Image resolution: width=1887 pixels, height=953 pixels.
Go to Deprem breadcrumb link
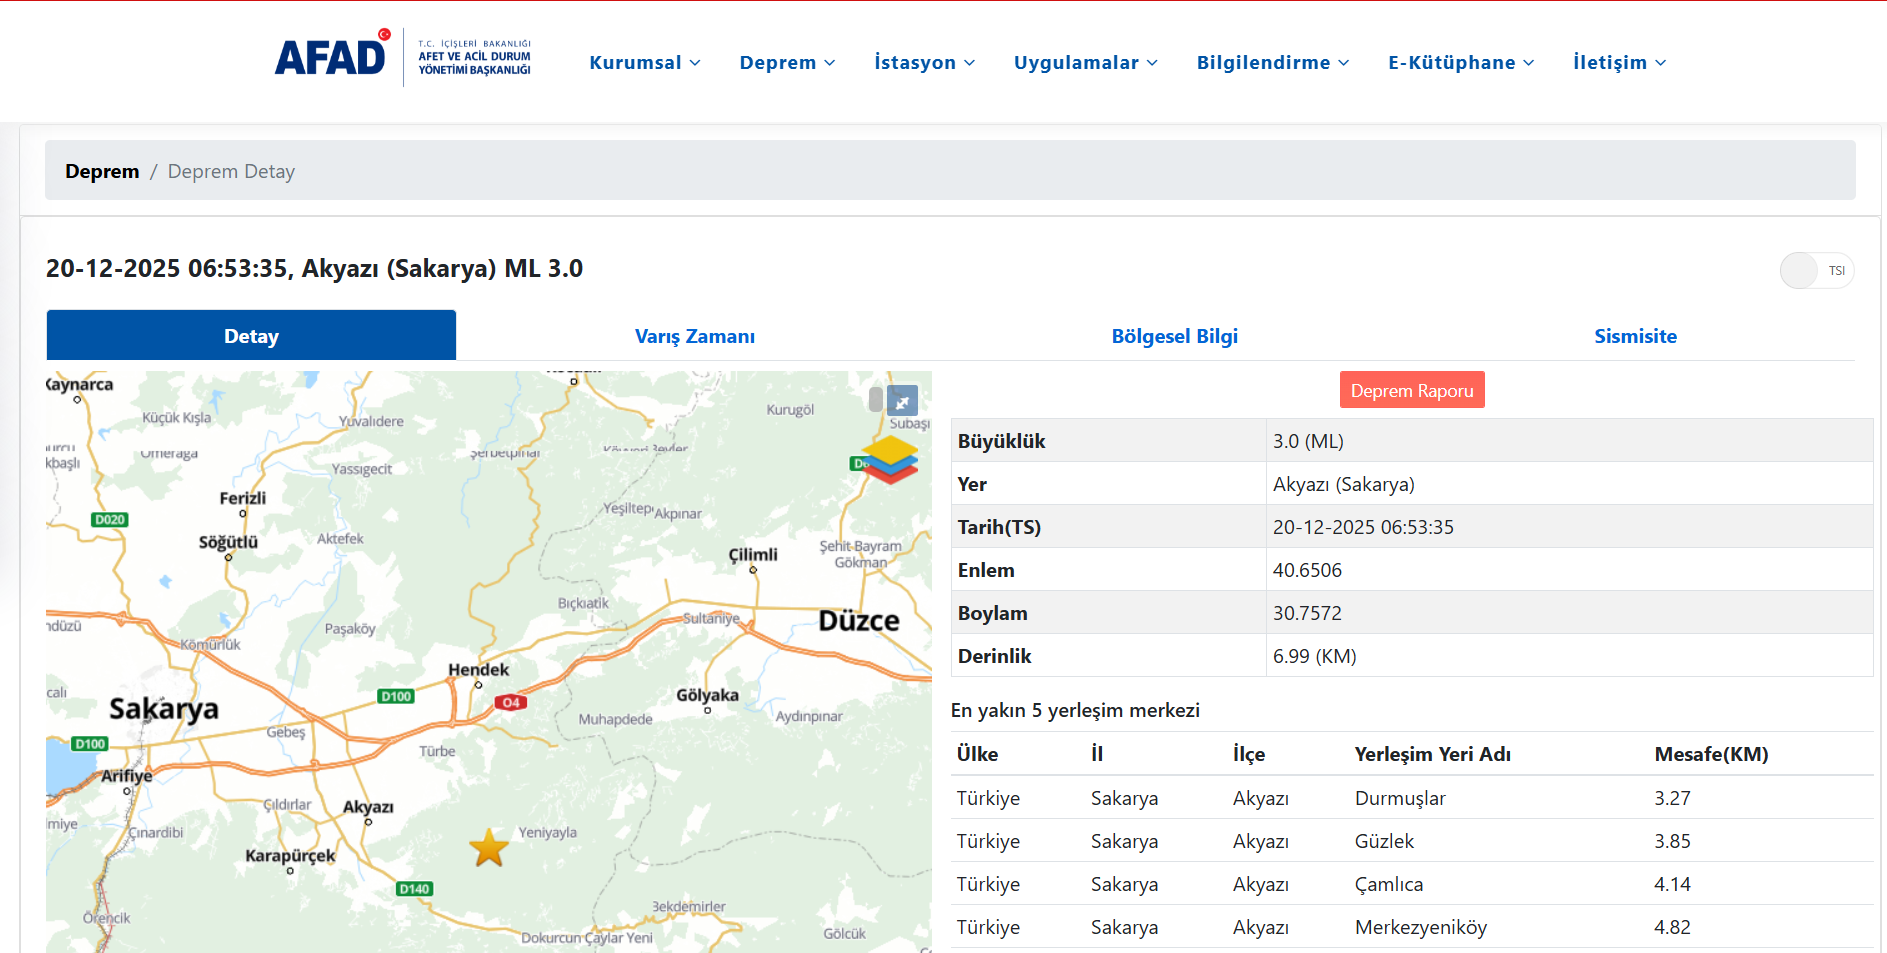[x=102, y=171]
